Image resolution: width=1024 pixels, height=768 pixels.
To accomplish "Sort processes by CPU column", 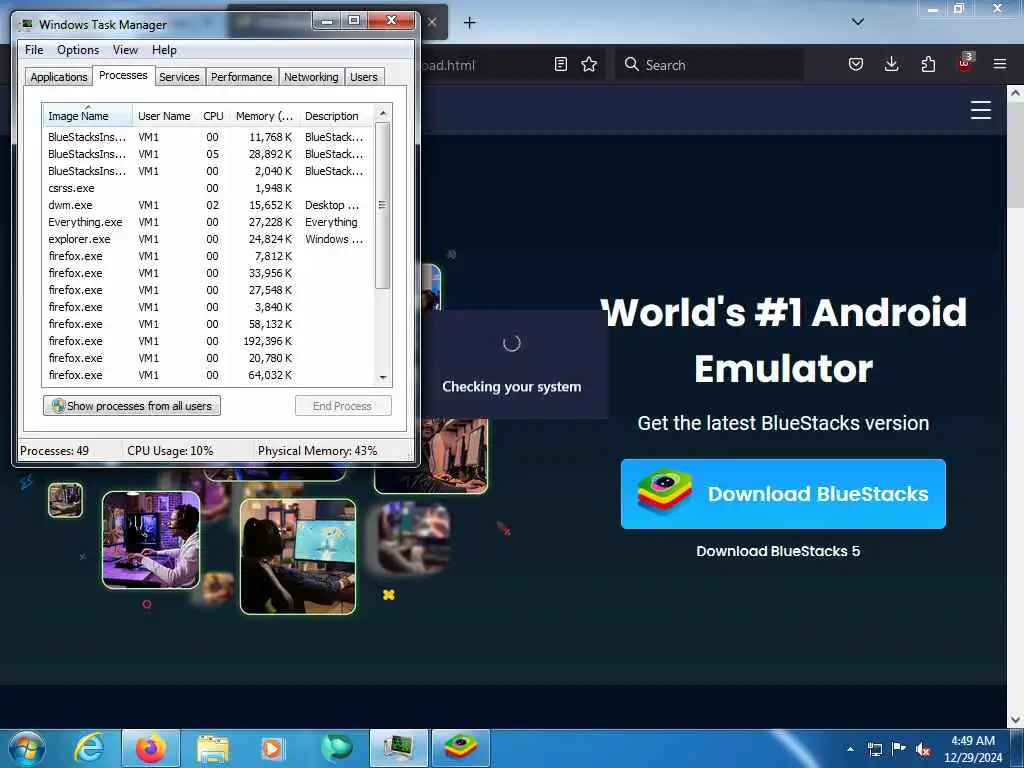I will pyautogui.click(x=213, y=116).
